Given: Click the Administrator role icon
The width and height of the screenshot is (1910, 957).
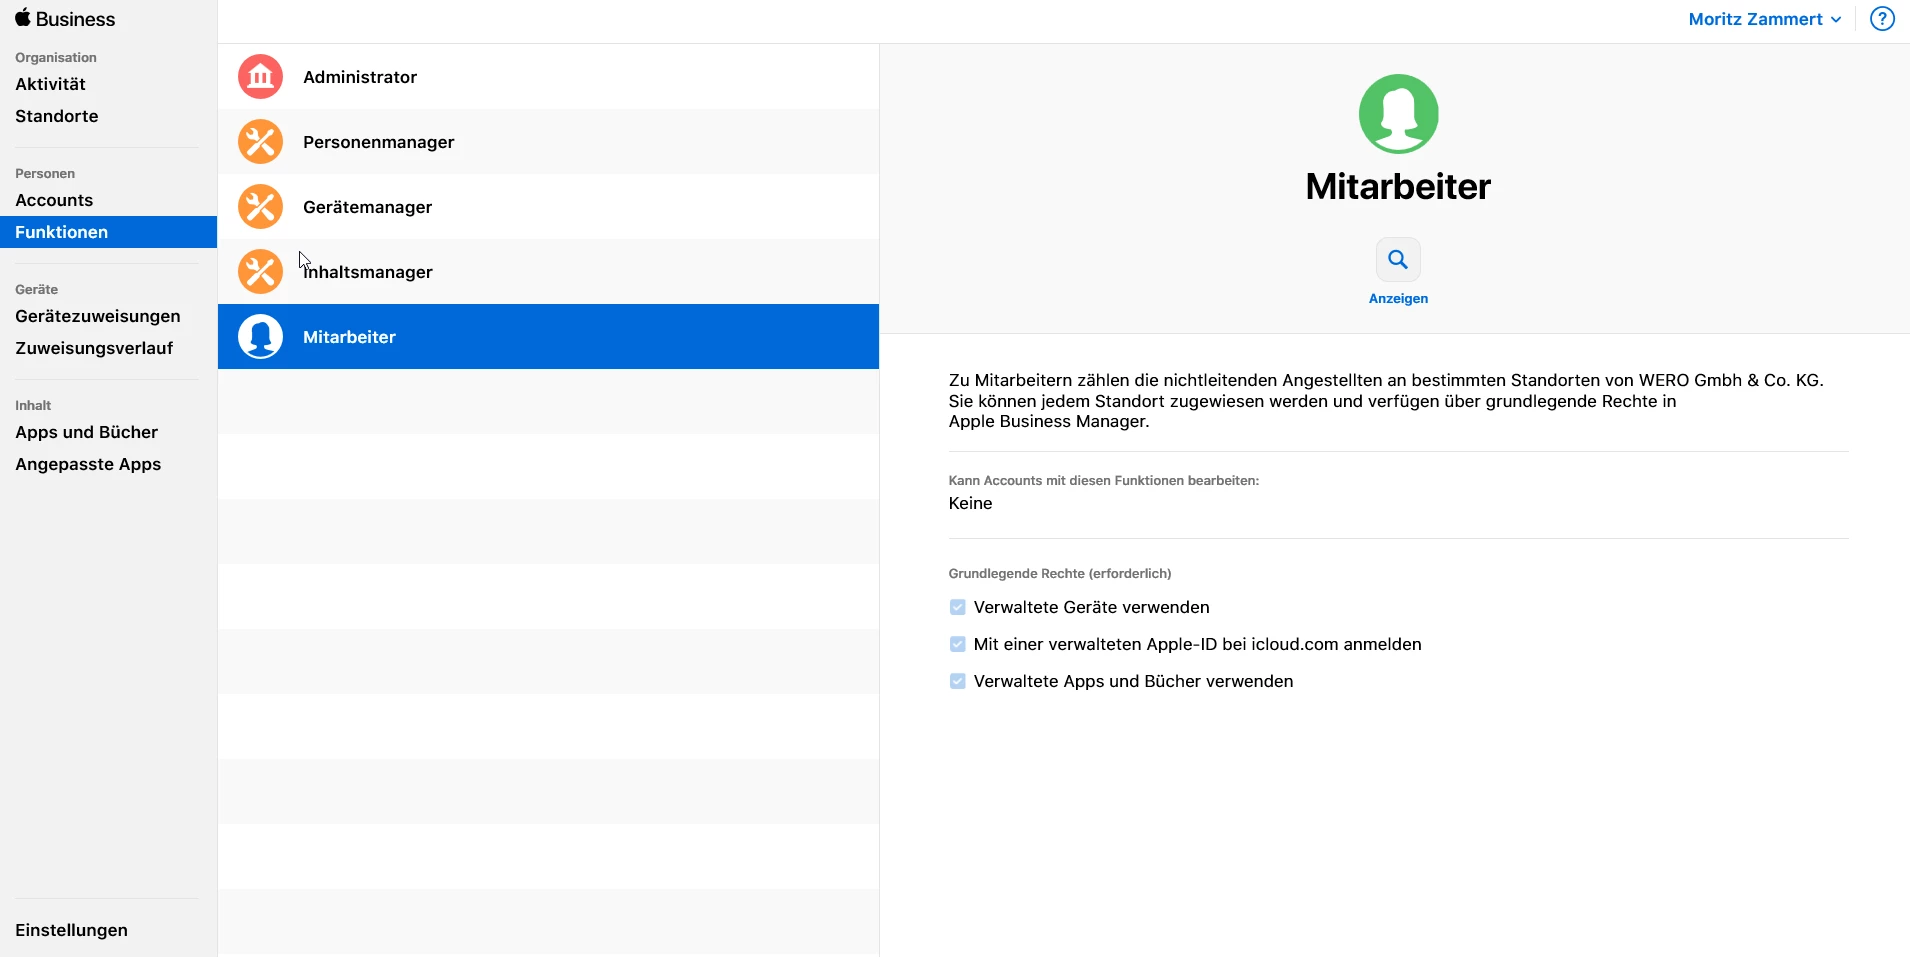Looking at the screenshot, I should coord(260,77).
